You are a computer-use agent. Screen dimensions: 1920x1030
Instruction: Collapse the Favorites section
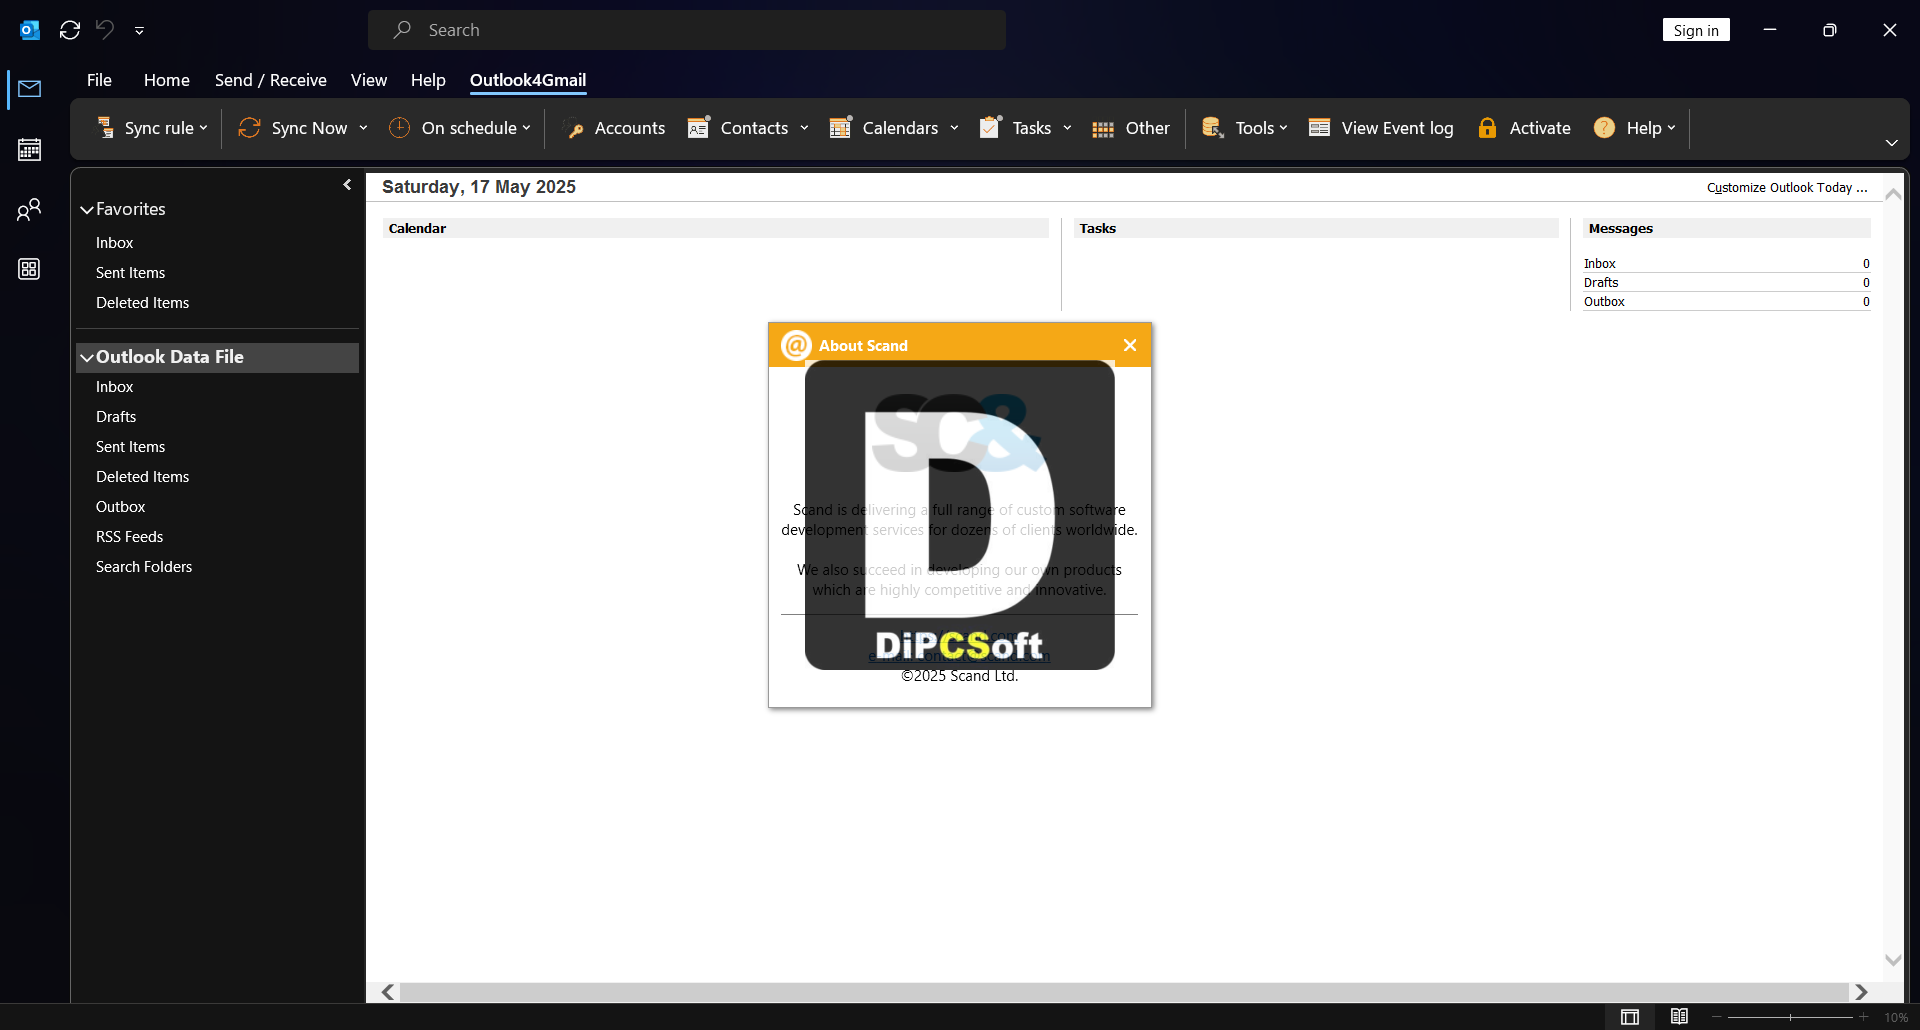tap(87, 210)
